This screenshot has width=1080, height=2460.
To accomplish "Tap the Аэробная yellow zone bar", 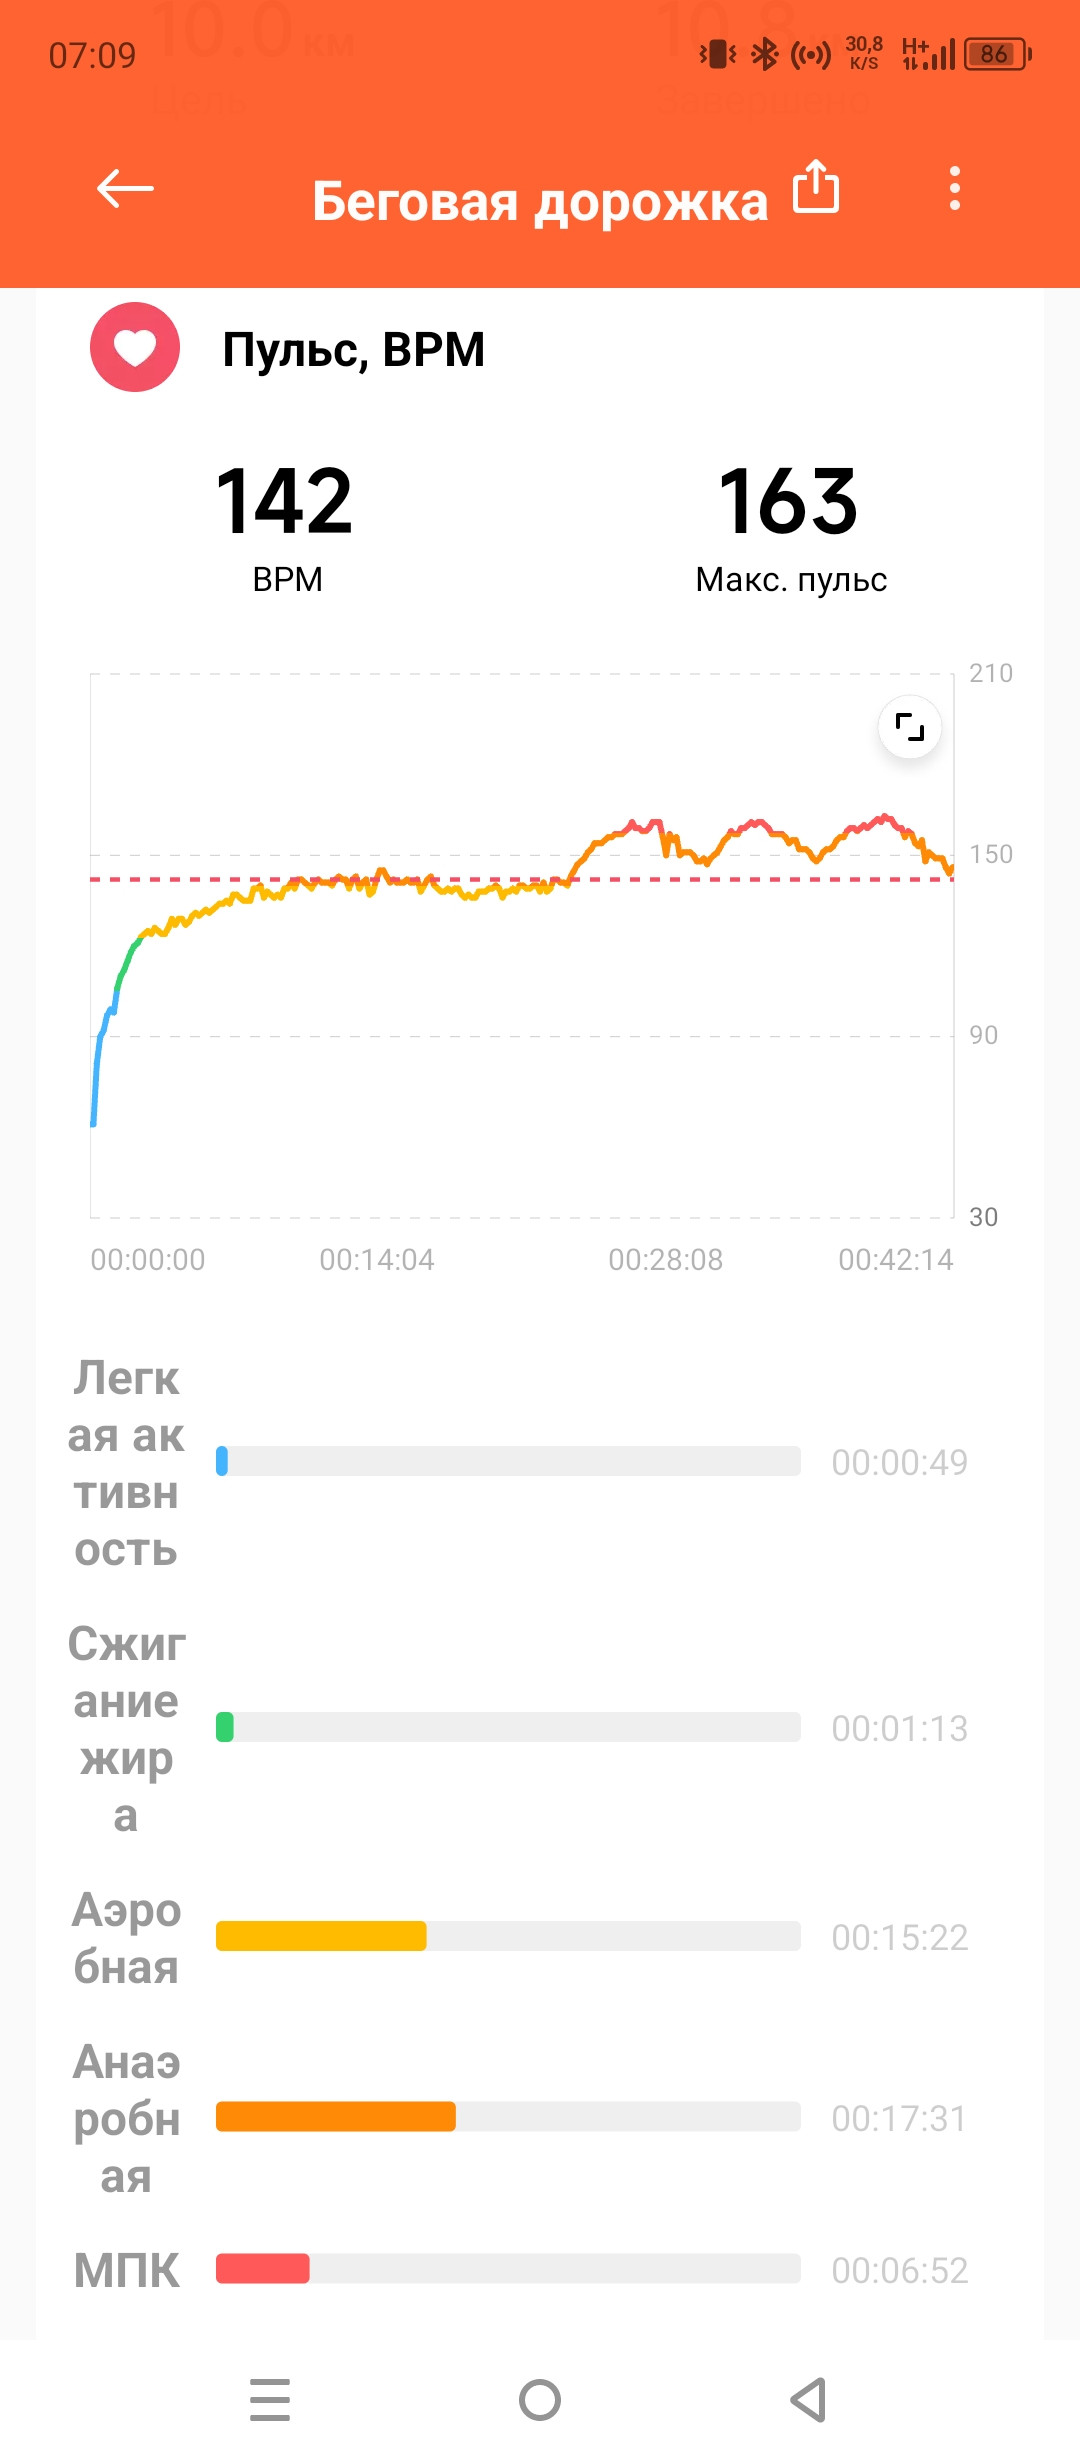I will [508, 1936].
